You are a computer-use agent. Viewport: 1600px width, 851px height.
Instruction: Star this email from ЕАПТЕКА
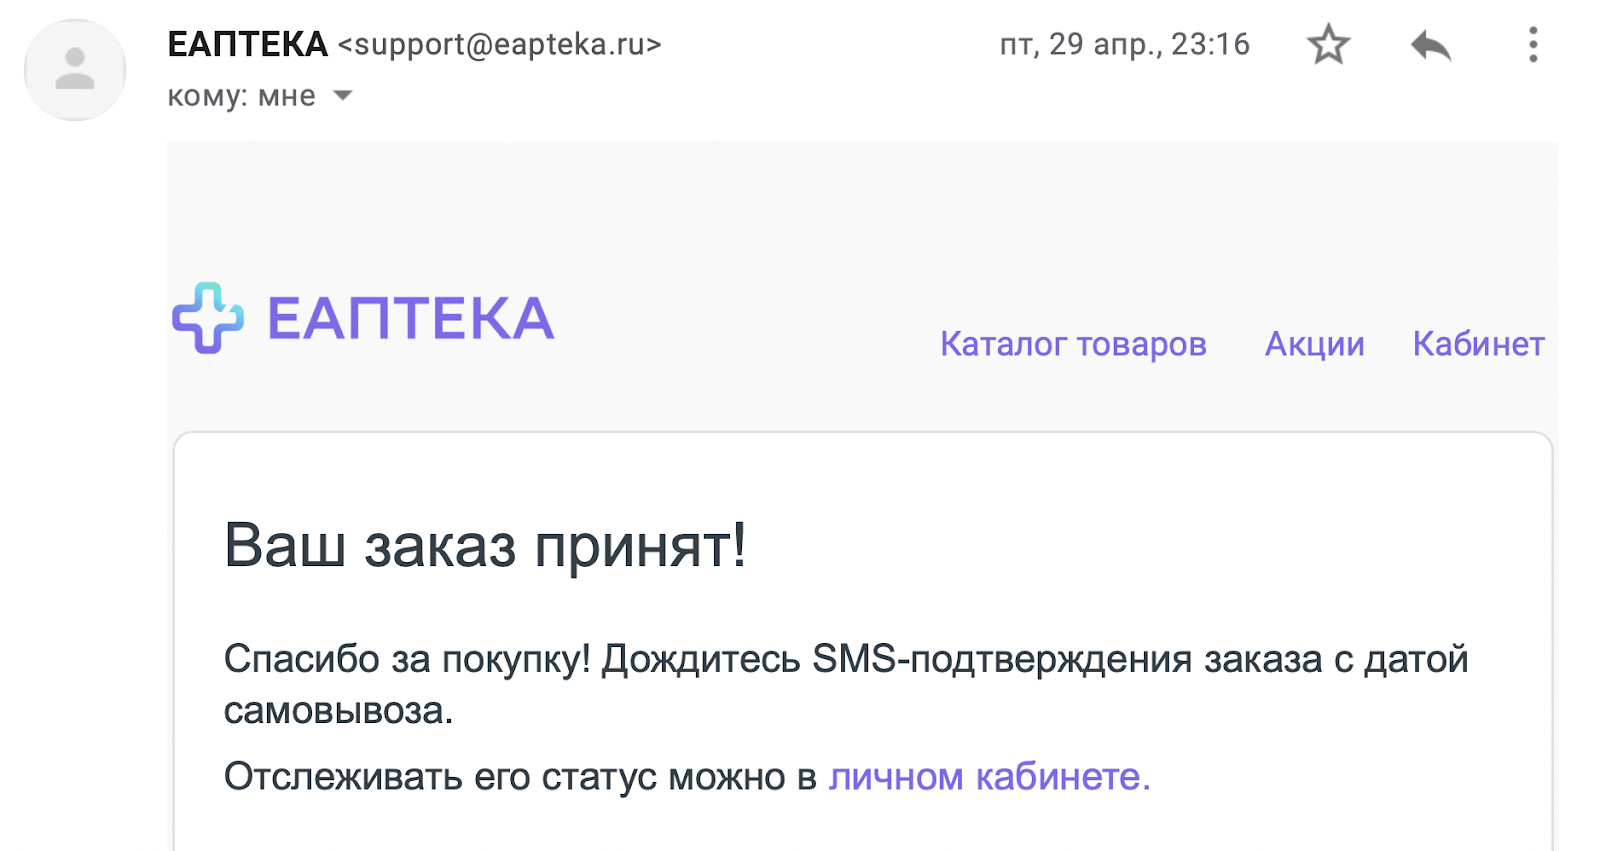coord(1328,45)
